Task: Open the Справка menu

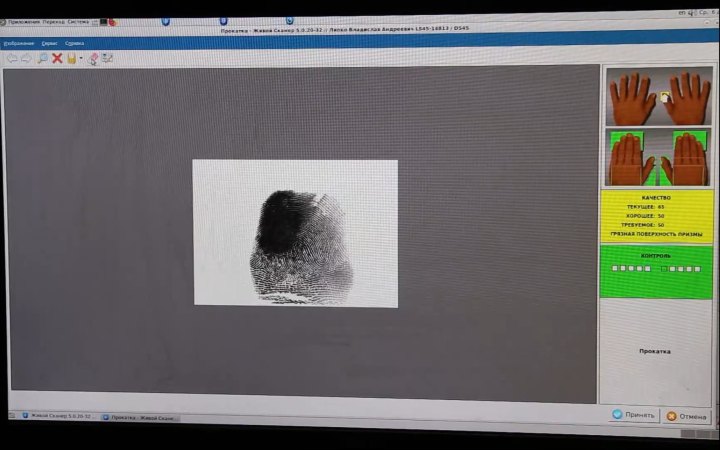Action: coord(74,44)
